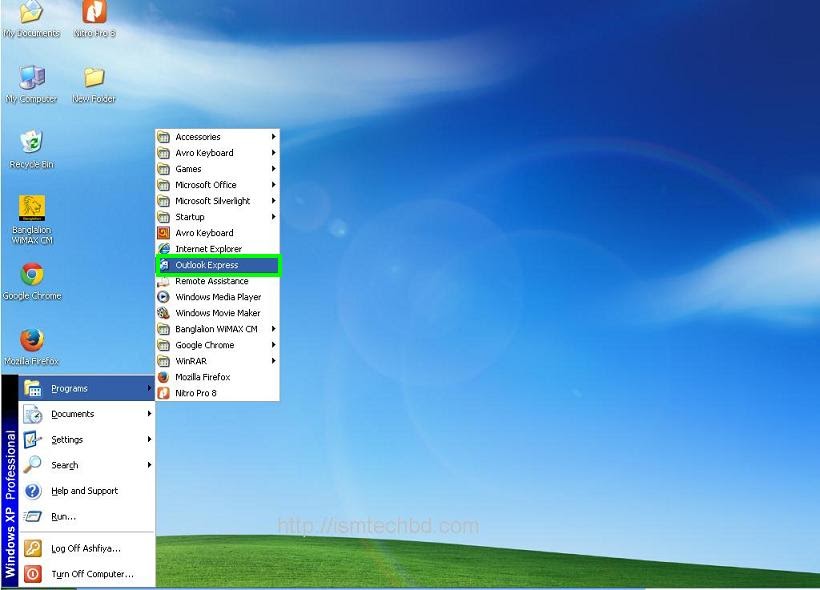Select New Folder desktop icon

(94, 84)
